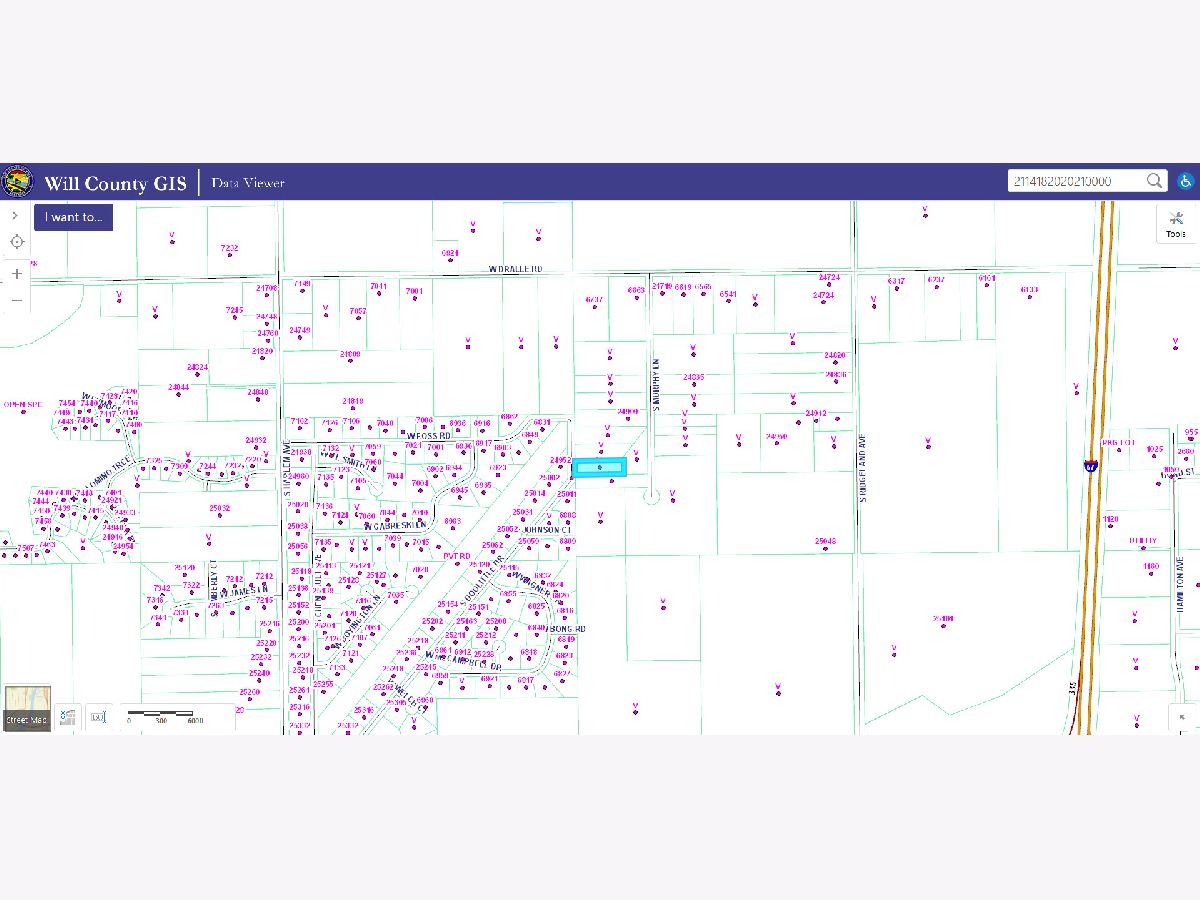Click the locate-me crosshair icon
This screenshot has width=1200, height=900.
[17, 242]
